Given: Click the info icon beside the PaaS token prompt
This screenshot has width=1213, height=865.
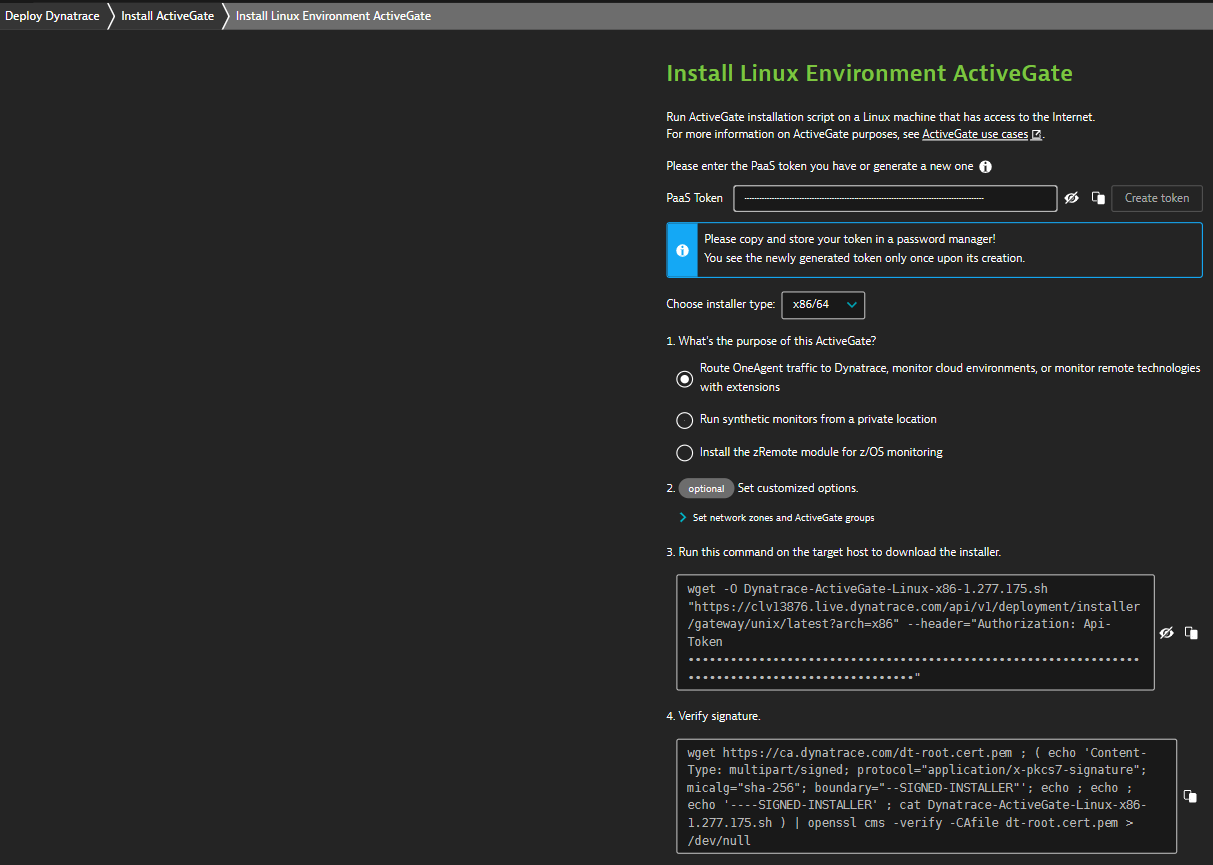Looking at the screenshot, I should 986,167.
